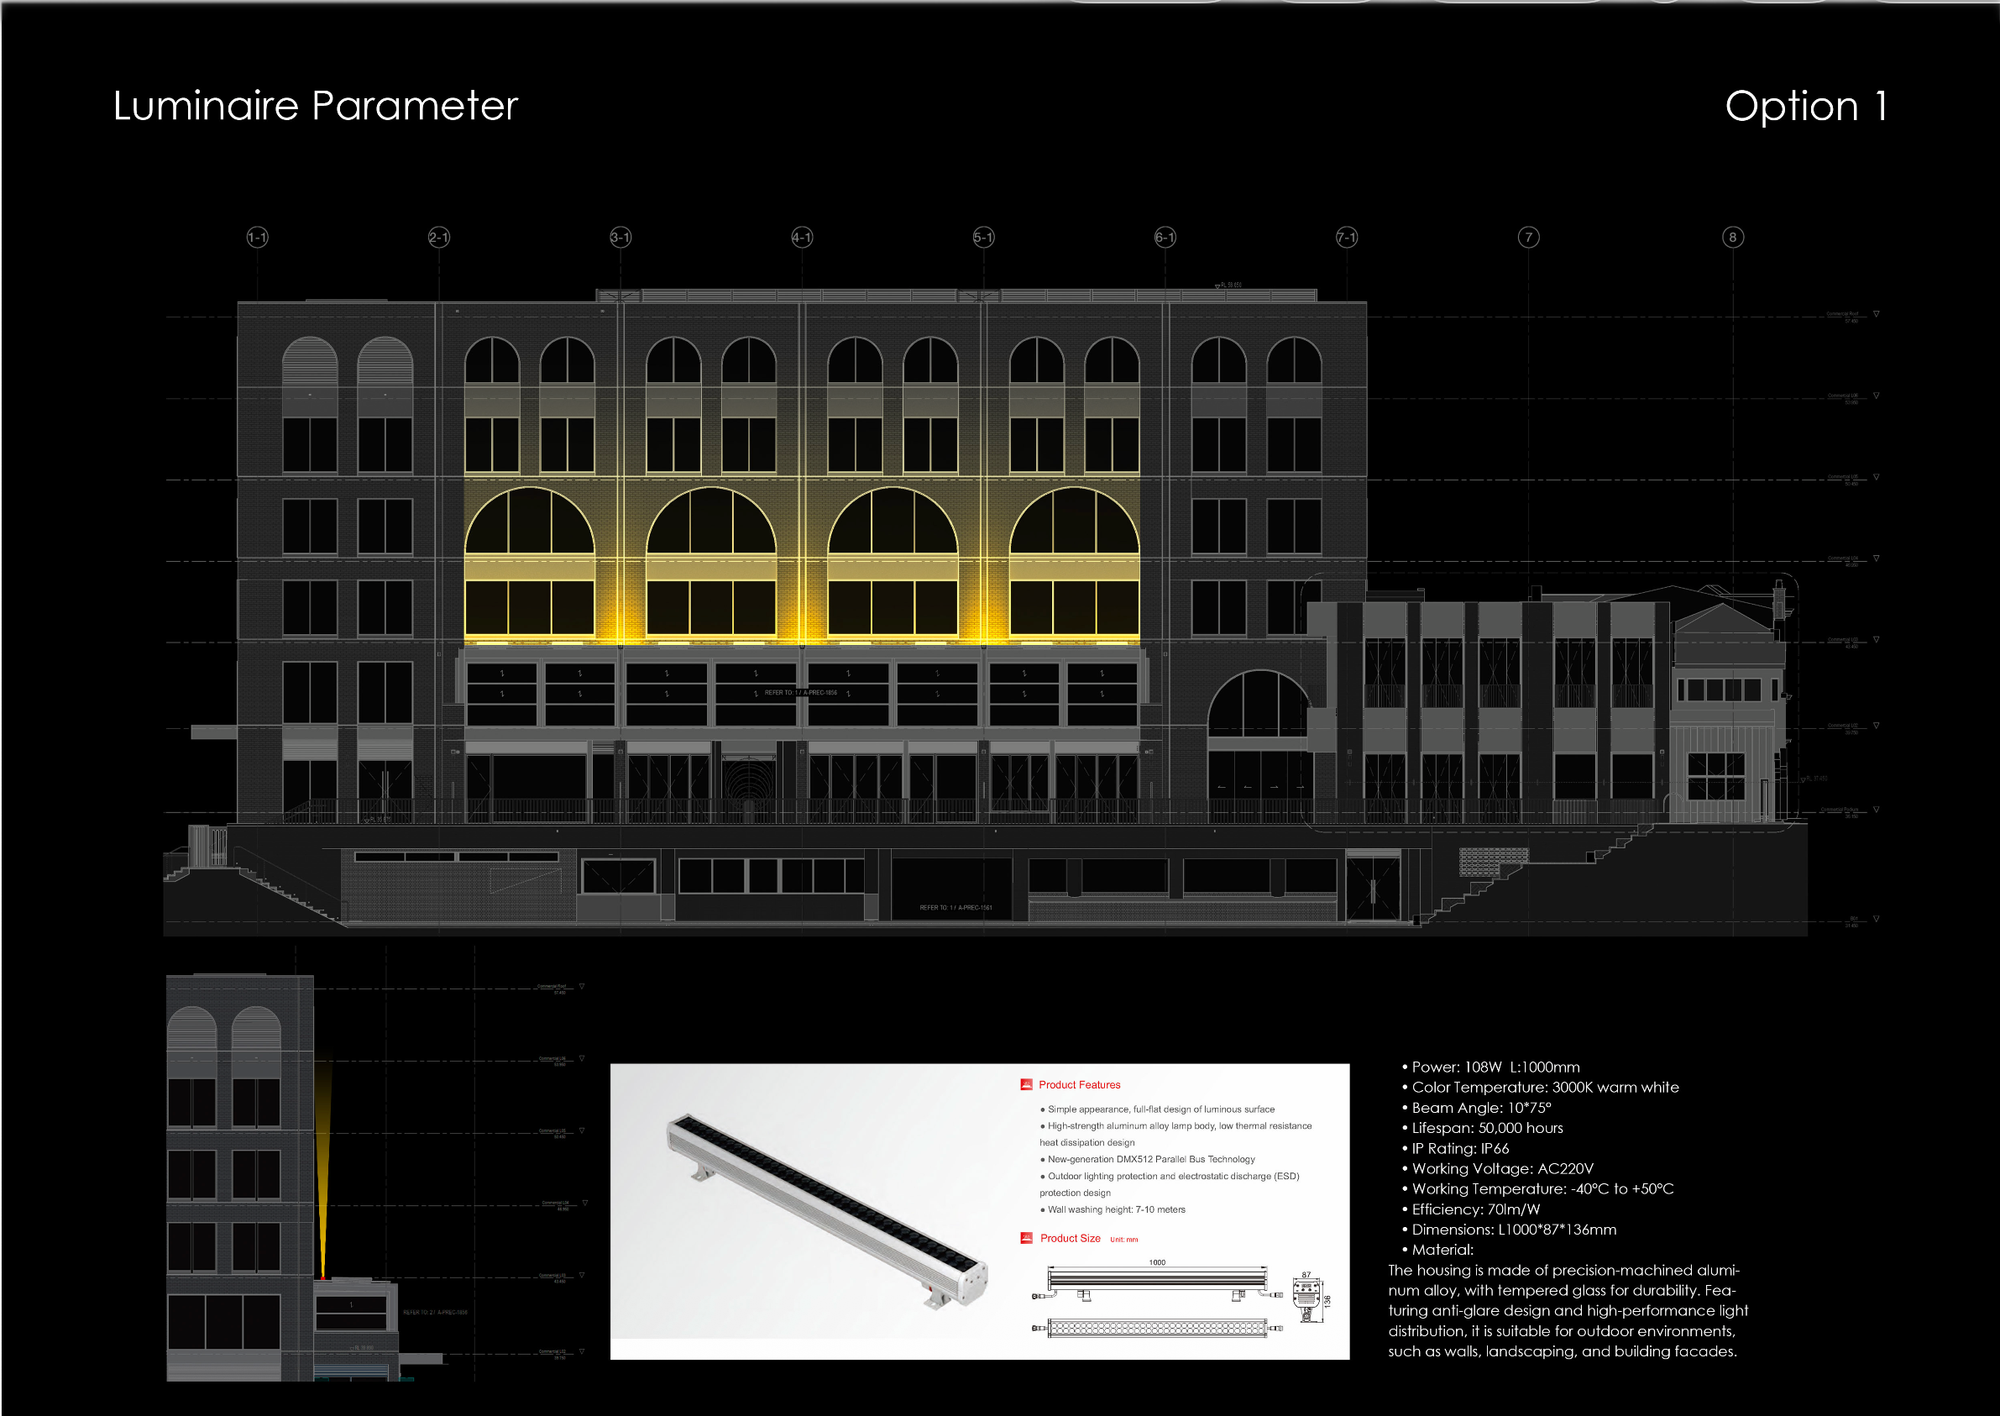Click the Option 1 heading
This screenshot has width=2000, height=1416.
click(1805, 106)
